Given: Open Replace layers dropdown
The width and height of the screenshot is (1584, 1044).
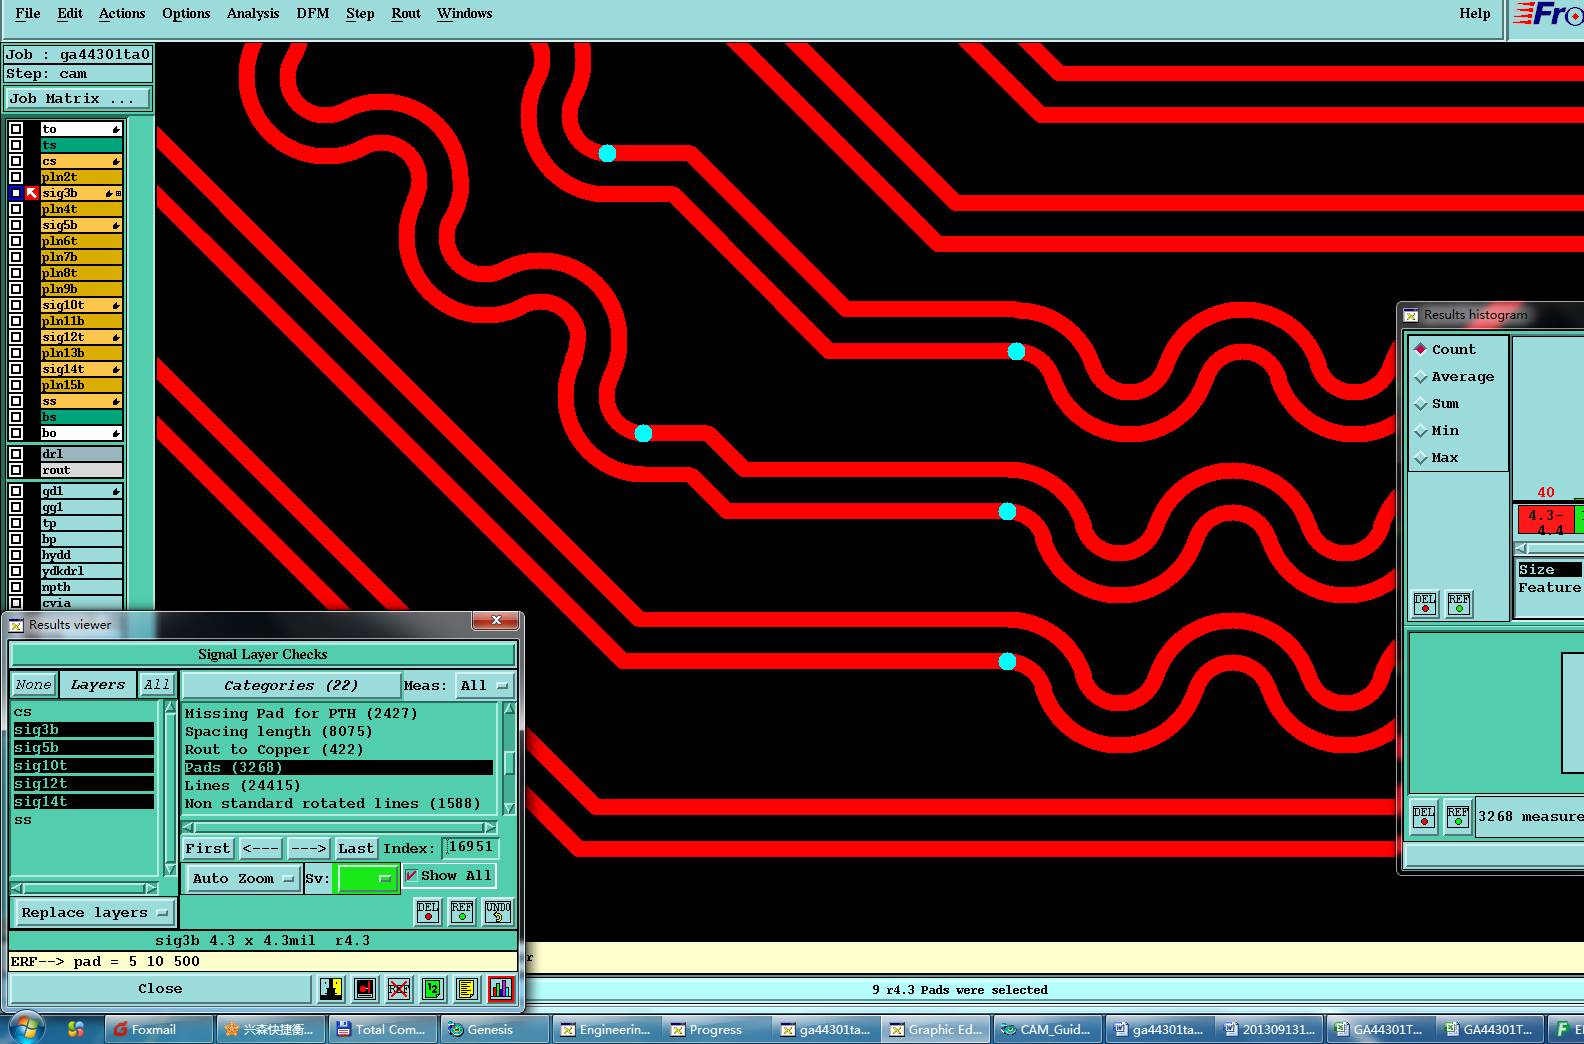Looking at the screenshot, I should click(x=94, y=912).
